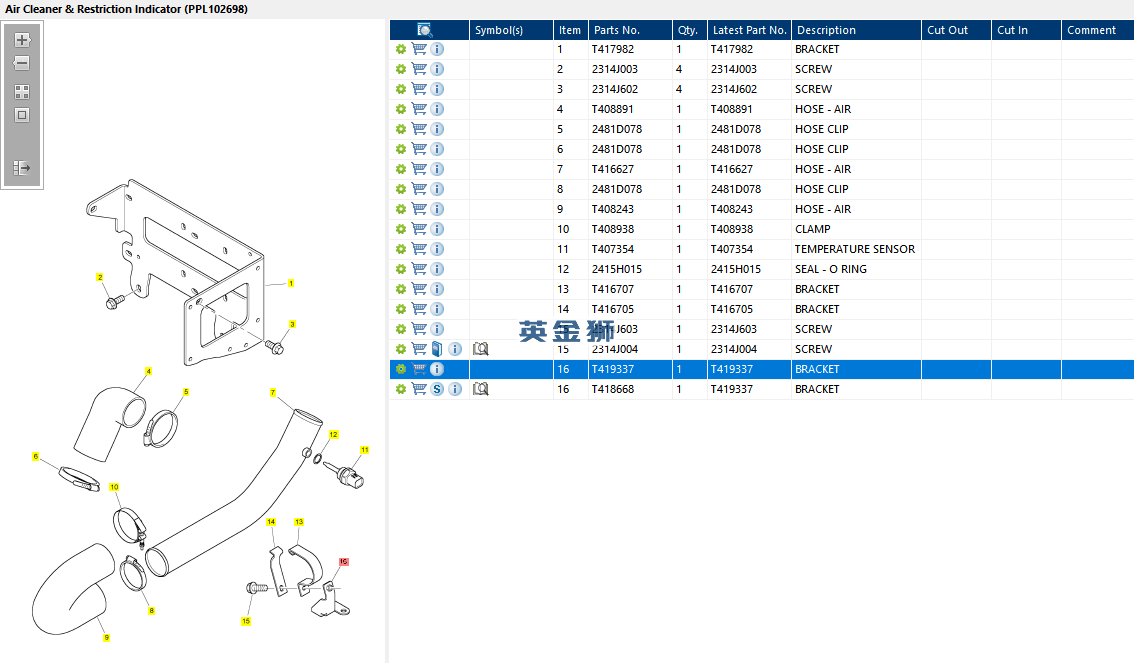Open info for T417982 BRACKET
The height and width of the screenshot is (663, 1134).
(x=437, y=48)
